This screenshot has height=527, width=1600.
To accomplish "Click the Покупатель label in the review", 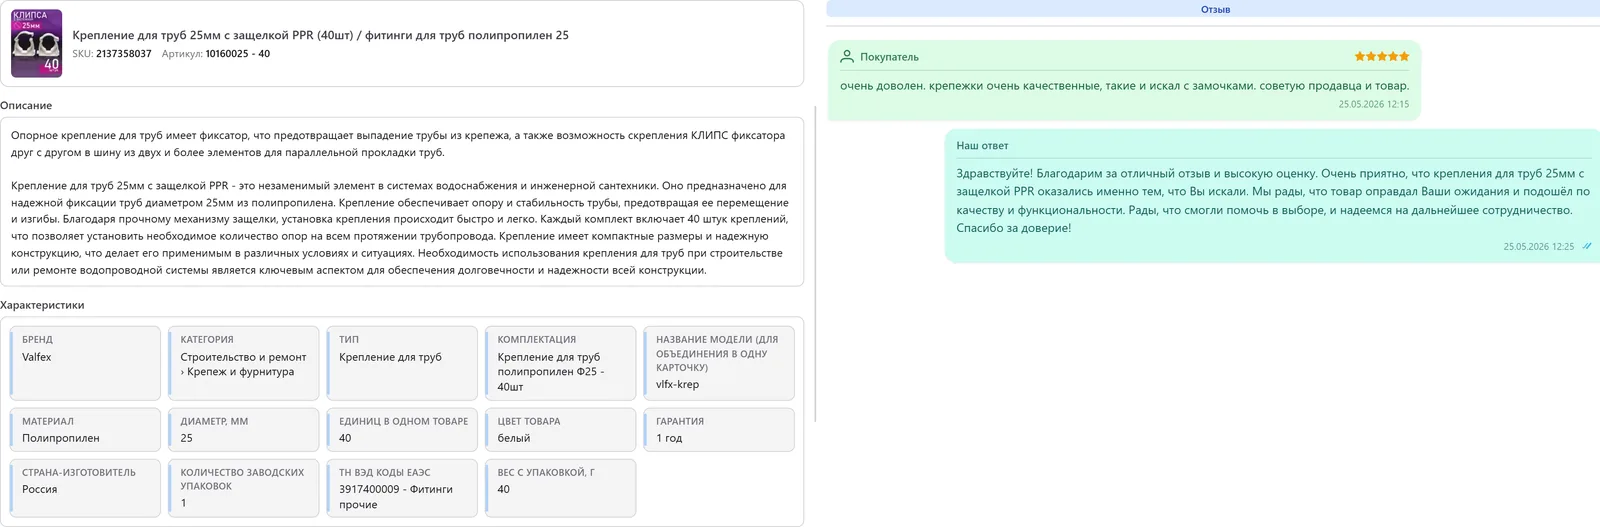I will (x=889, y=57).
